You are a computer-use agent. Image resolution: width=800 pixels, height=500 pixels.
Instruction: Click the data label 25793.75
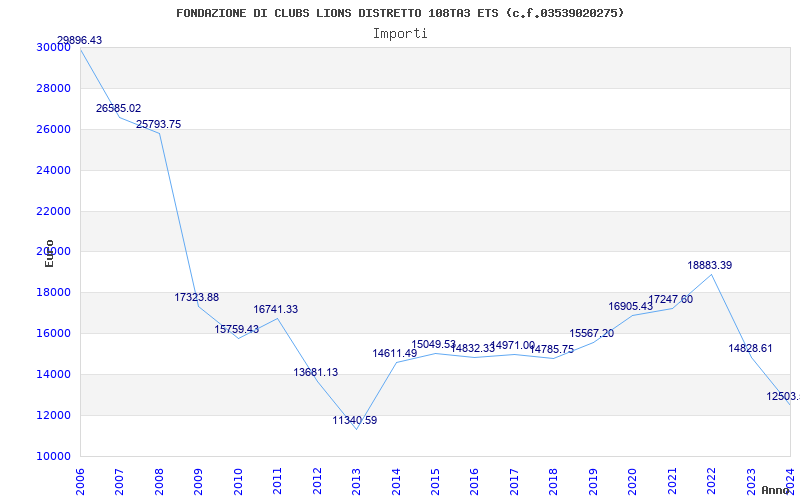(158, 124)
